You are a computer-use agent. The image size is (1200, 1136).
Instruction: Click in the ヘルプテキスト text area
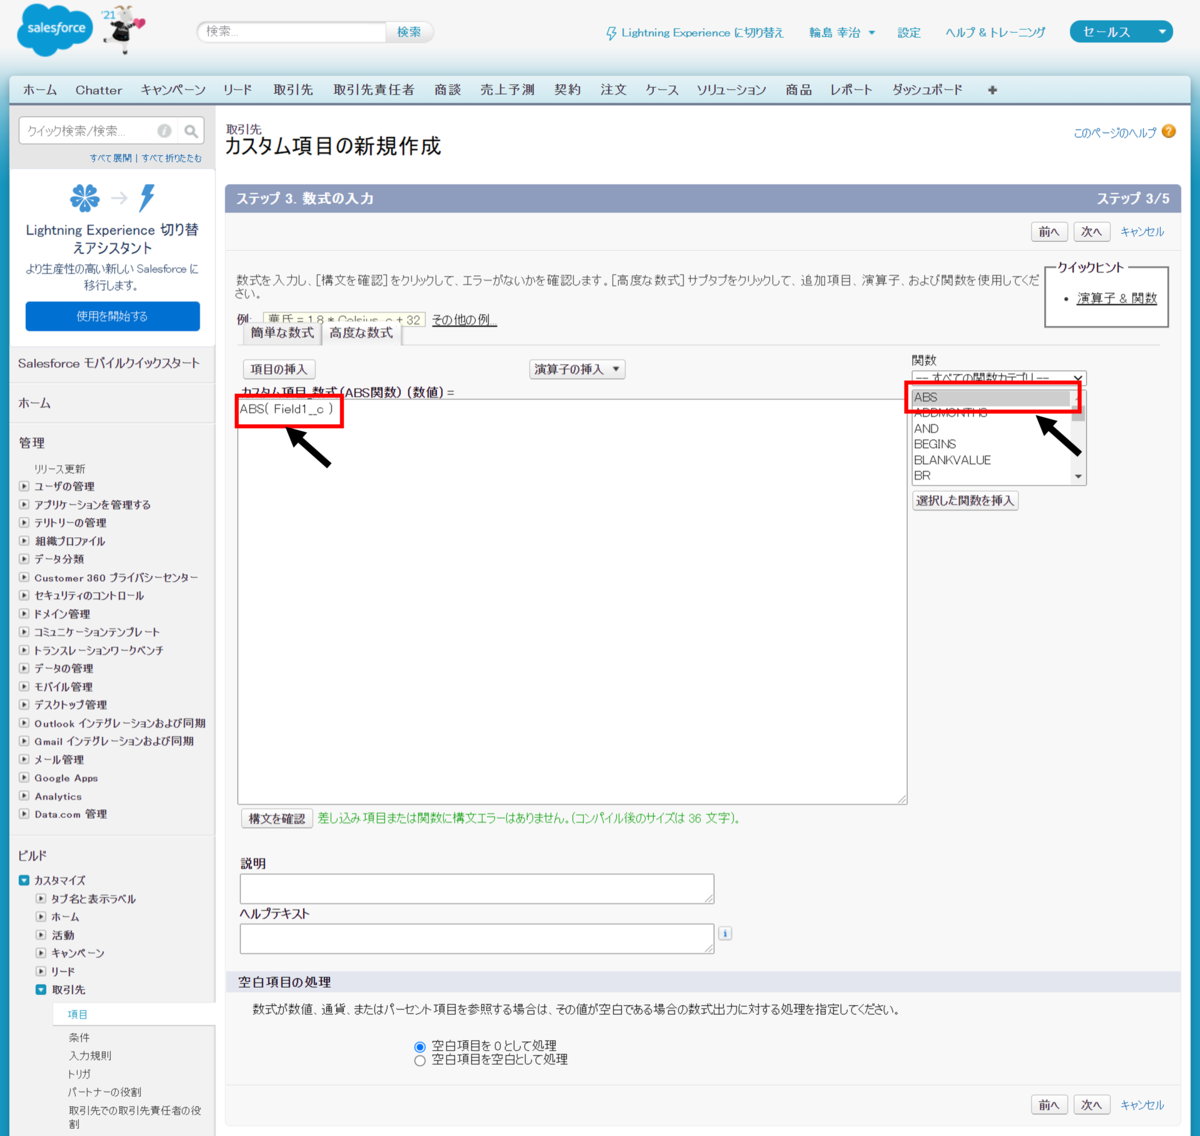(477, 939)
